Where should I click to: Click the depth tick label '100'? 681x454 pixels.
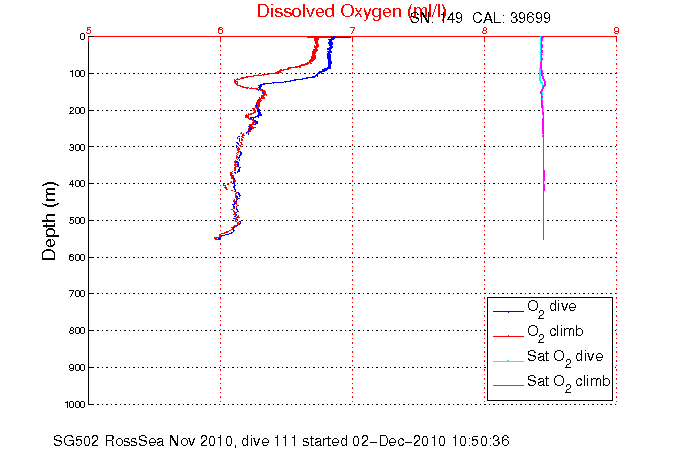coord(76,73)
